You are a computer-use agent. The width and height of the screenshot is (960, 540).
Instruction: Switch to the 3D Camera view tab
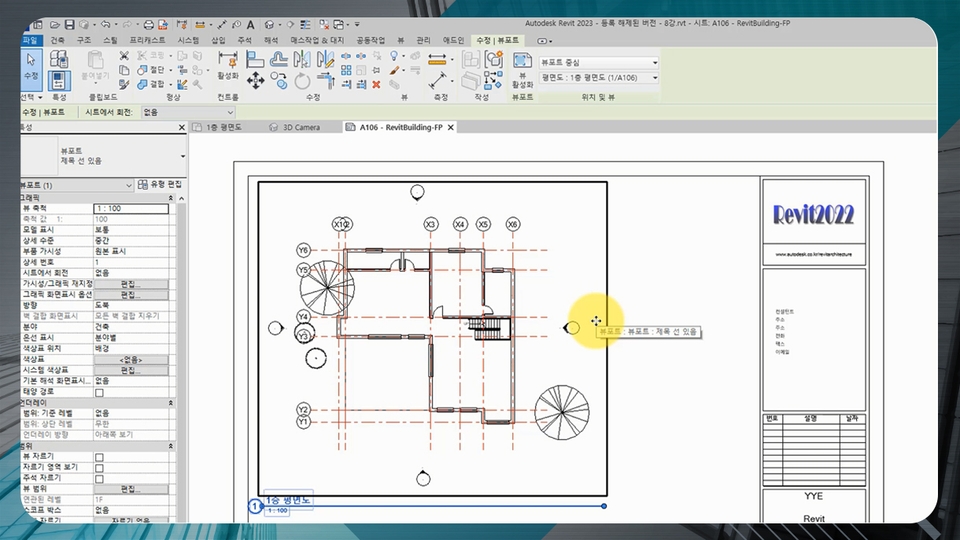click(301, 127)
